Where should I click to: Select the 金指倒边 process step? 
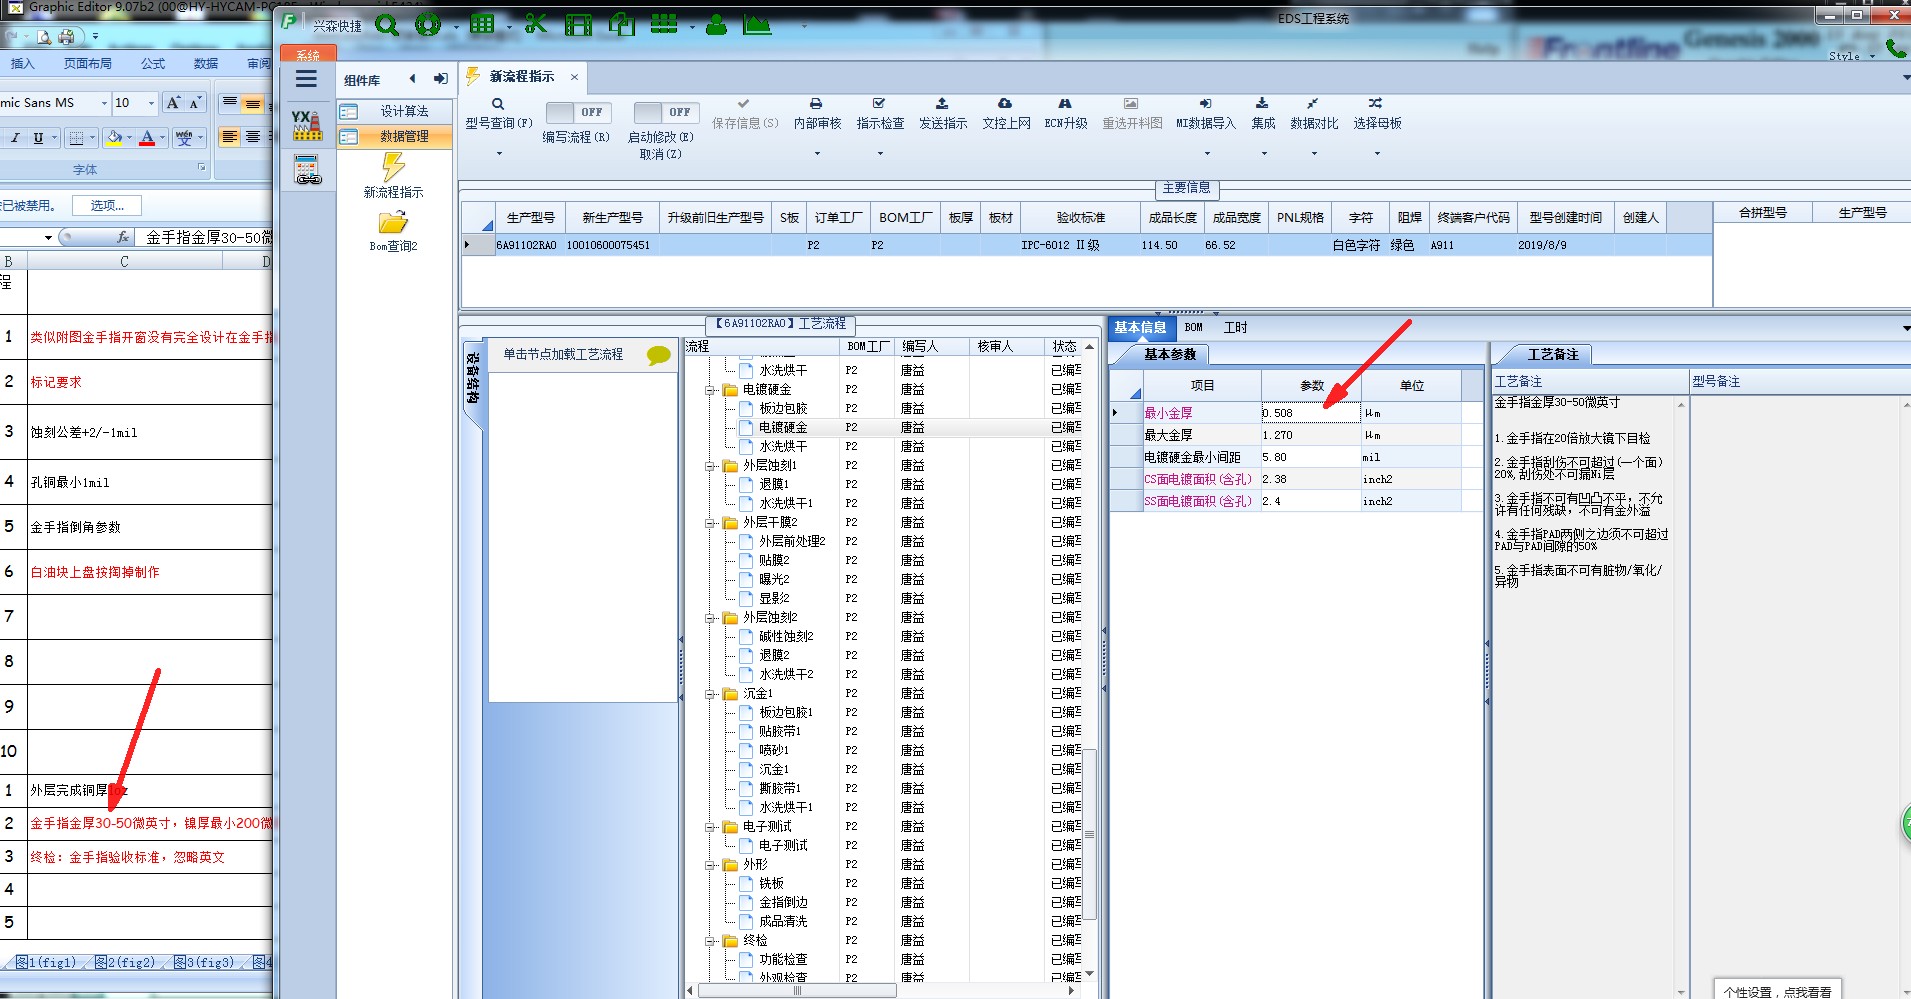pyautogui.click(x=782, y=903)
